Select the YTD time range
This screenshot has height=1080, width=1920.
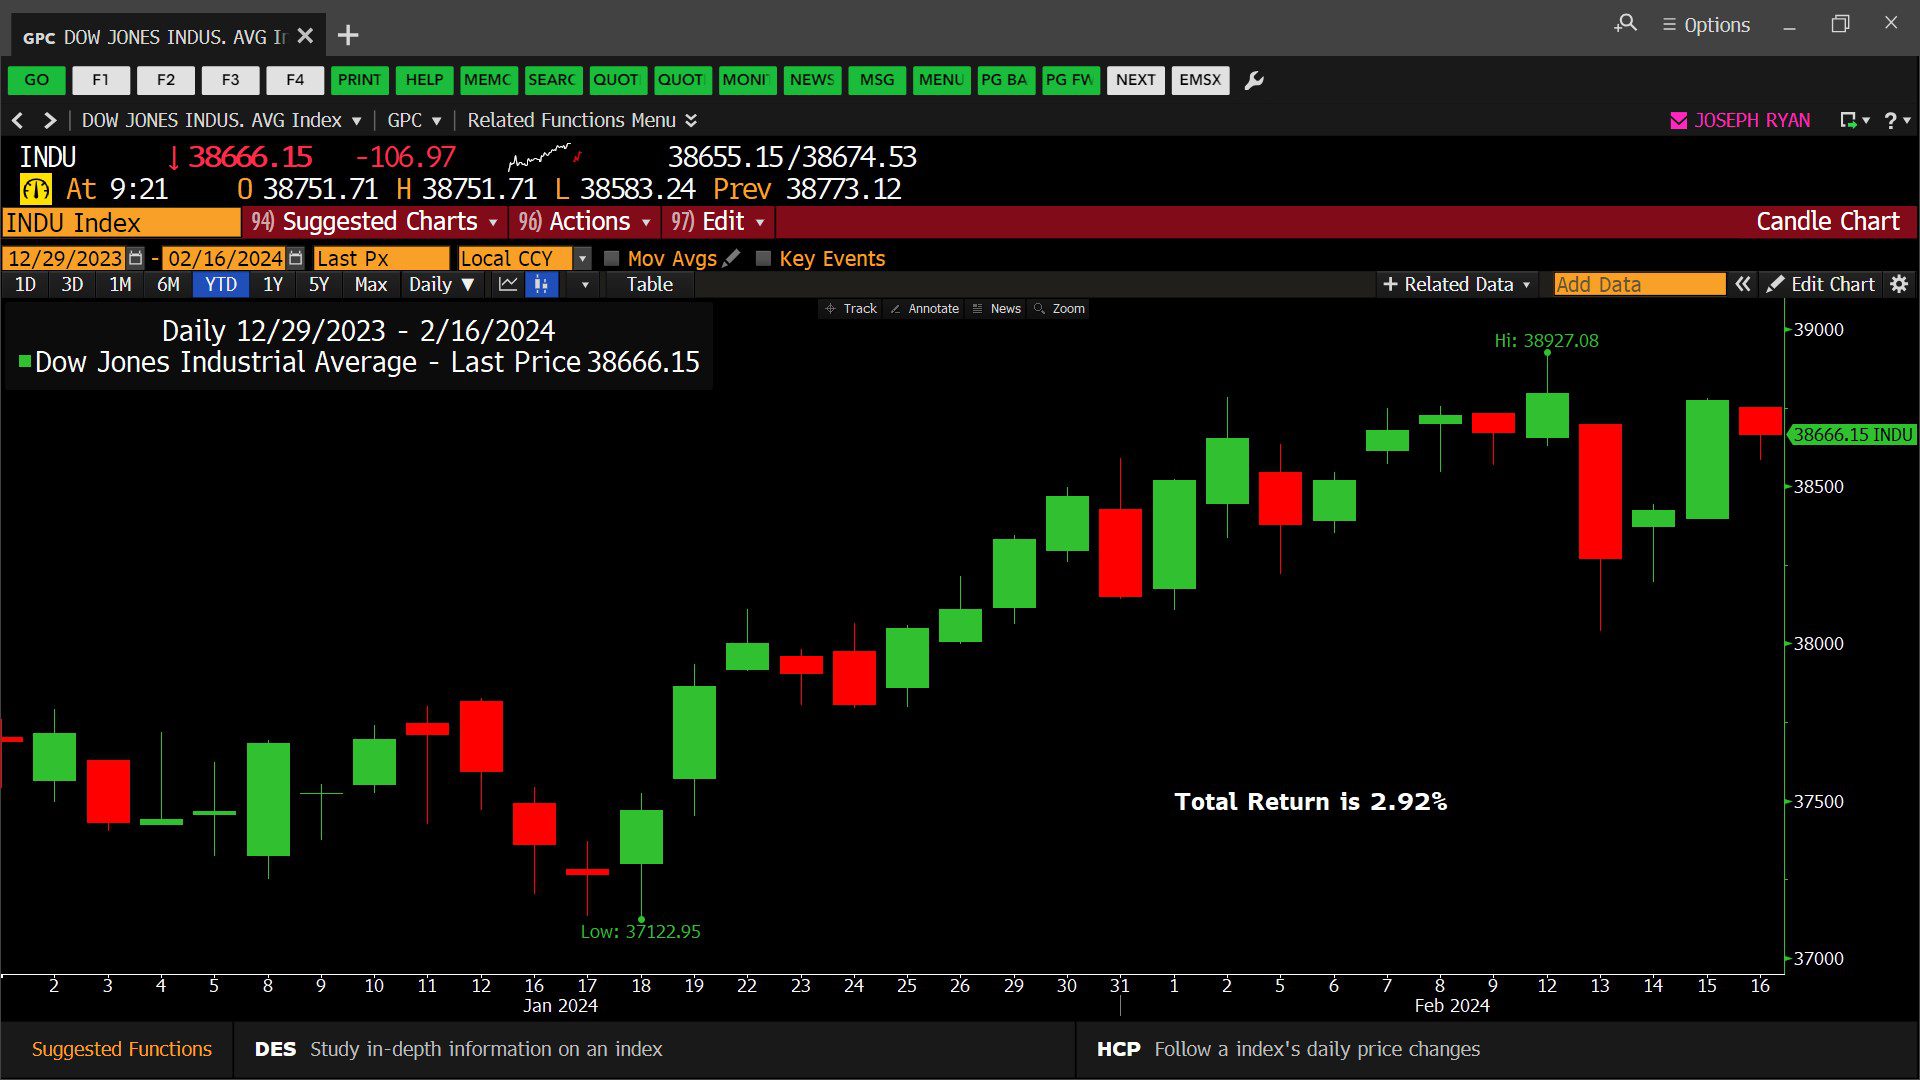221,284
